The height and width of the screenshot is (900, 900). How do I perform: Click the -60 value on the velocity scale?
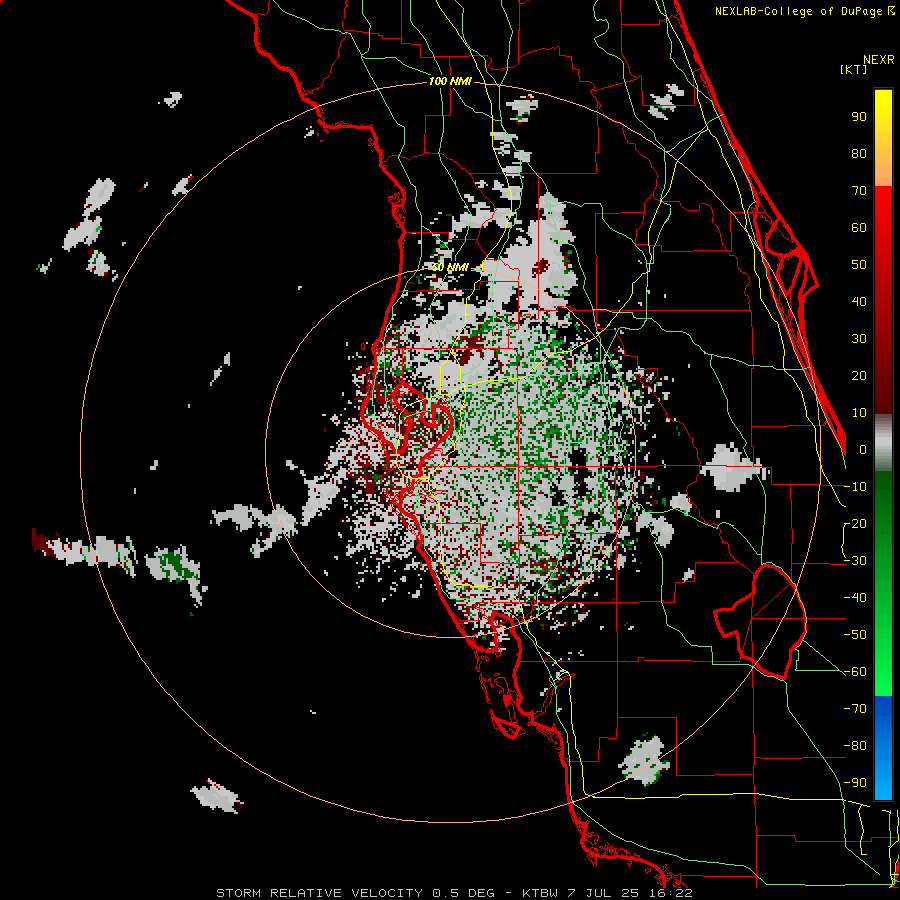pyautogui.click(x=855, y=672)
